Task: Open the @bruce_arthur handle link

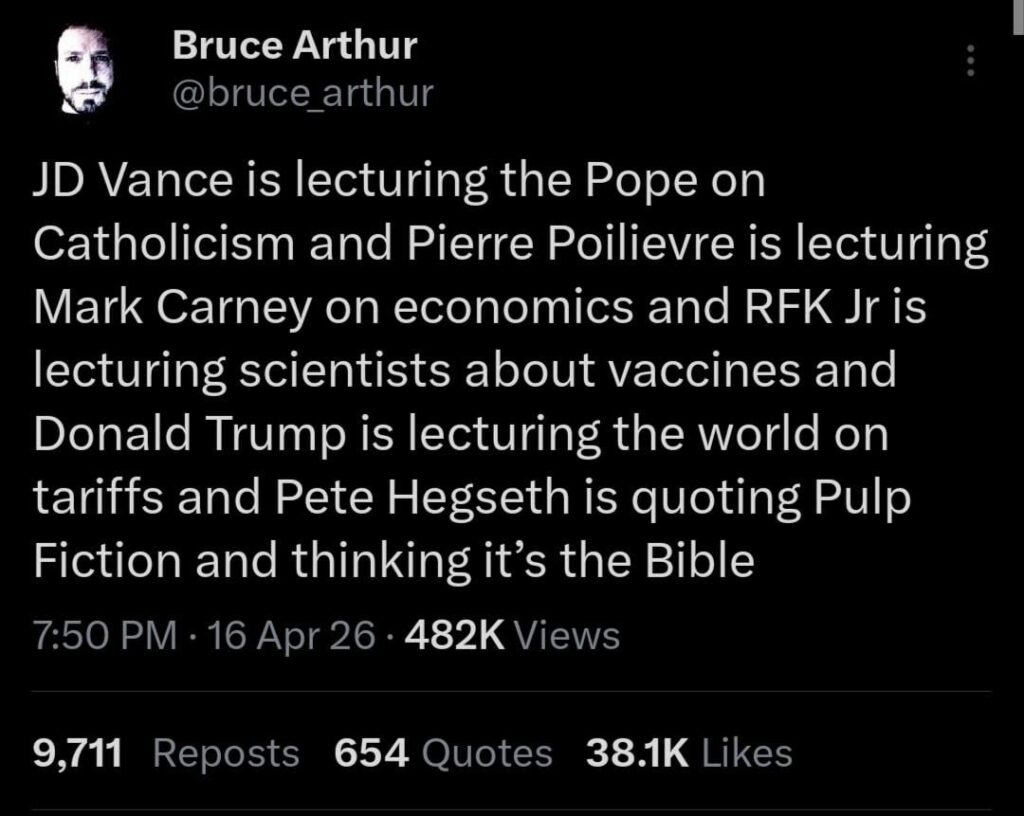Action: [303, 92]
